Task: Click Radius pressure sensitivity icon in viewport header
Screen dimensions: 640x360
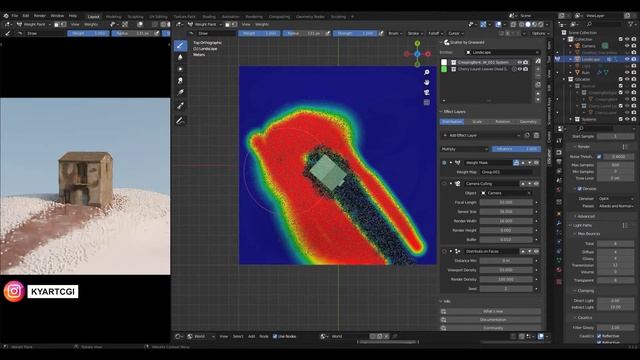Action: [x=327, y=33]
